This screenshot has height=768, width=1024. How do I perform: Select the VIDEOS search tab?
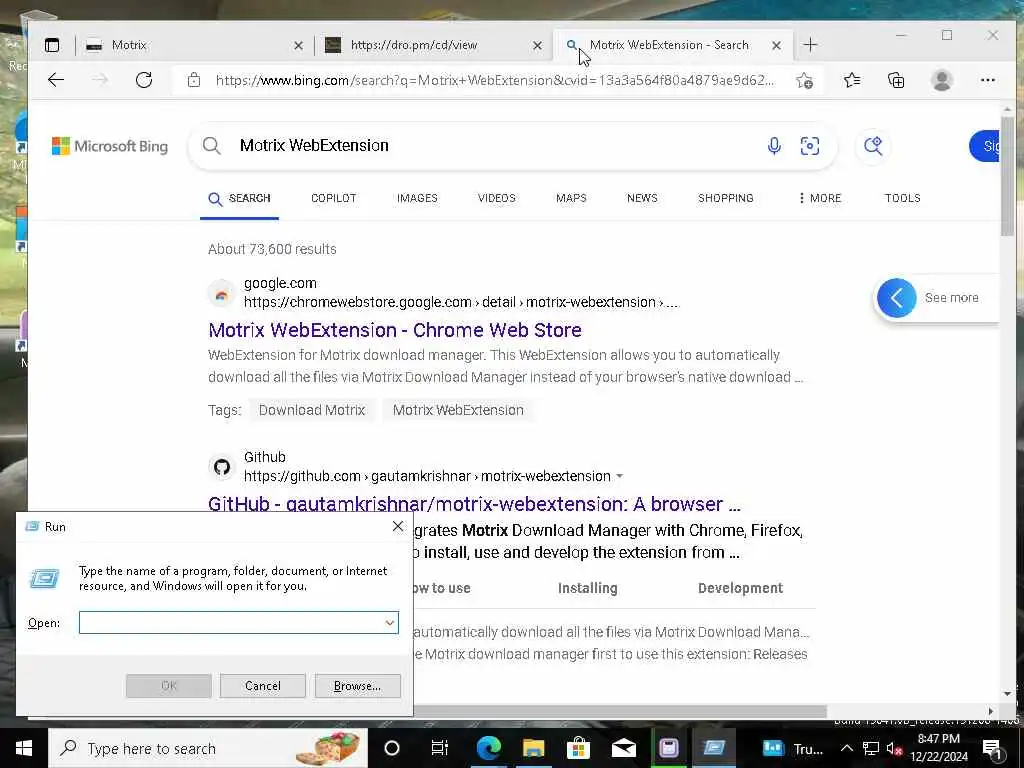coord(496,198)
